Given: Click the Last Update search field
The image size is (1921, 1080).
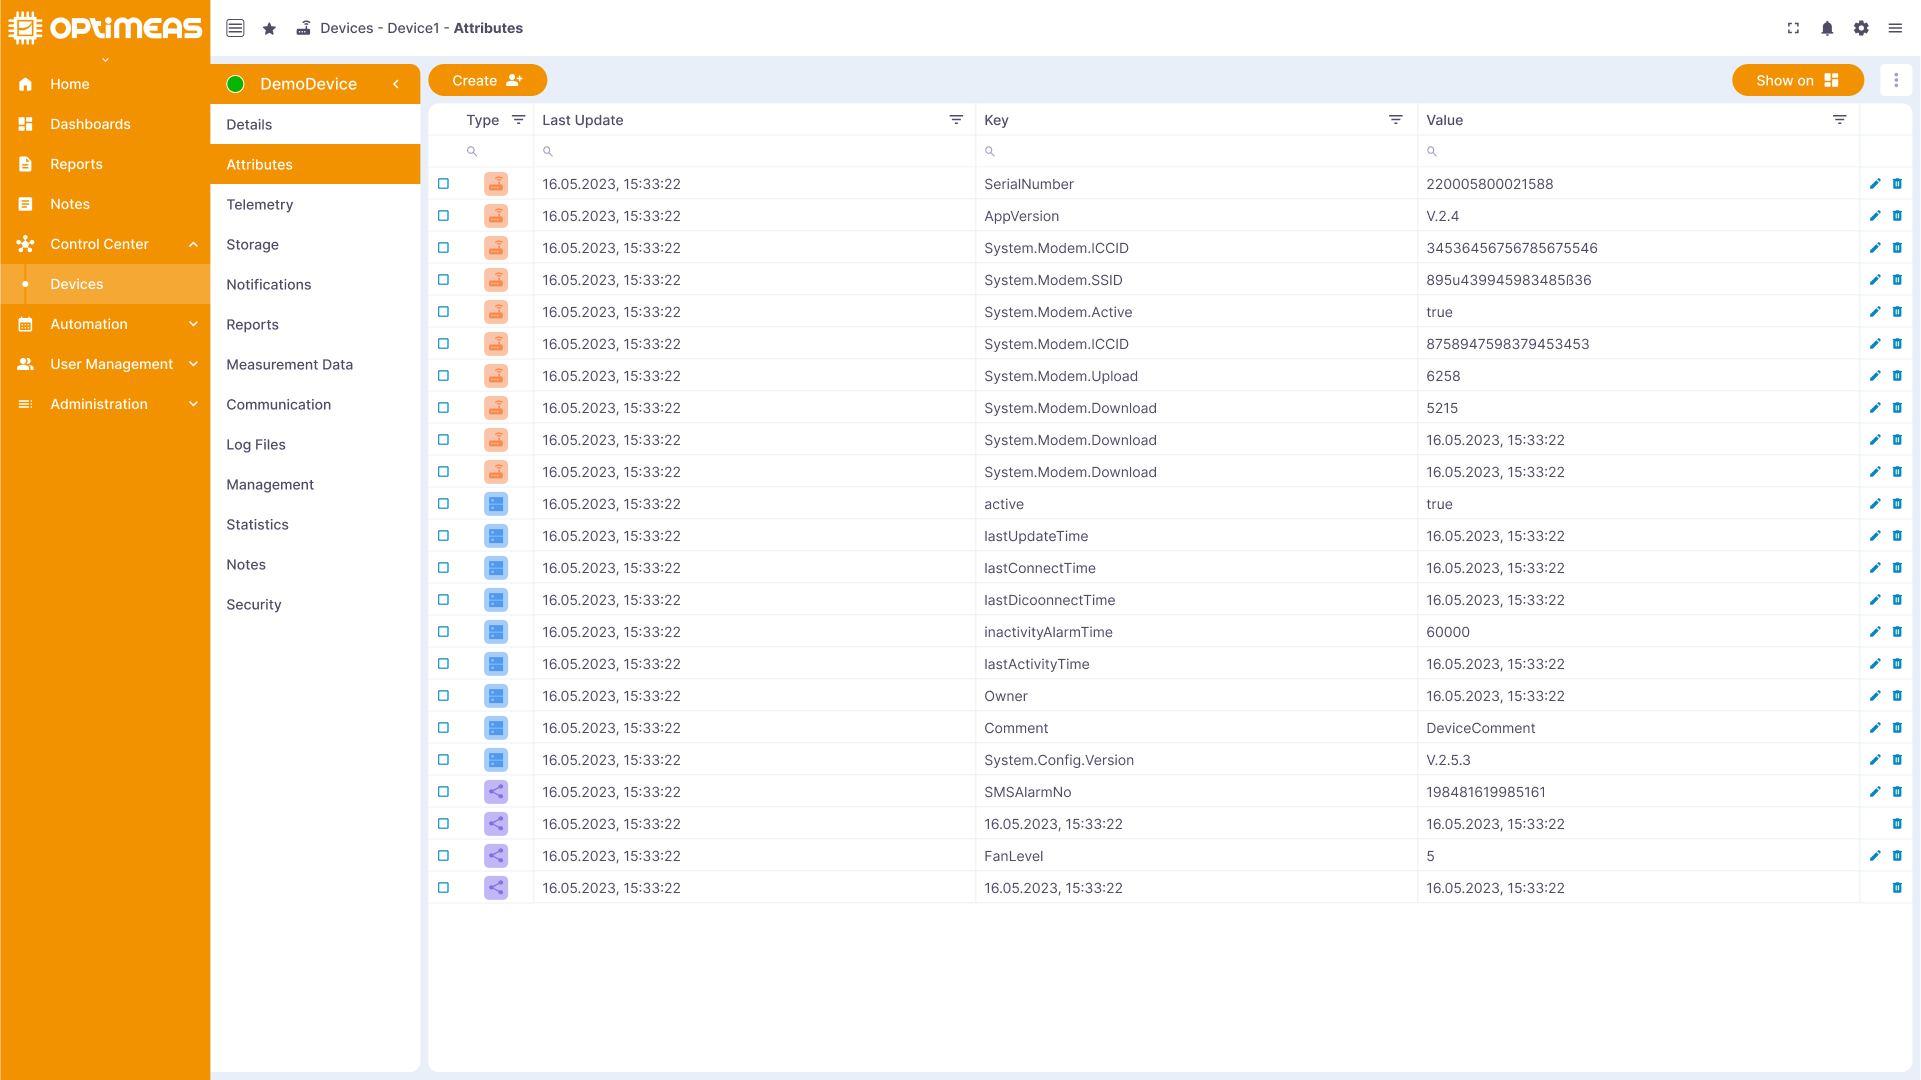Looking at the screenshot, I should [x=754, y=151].
